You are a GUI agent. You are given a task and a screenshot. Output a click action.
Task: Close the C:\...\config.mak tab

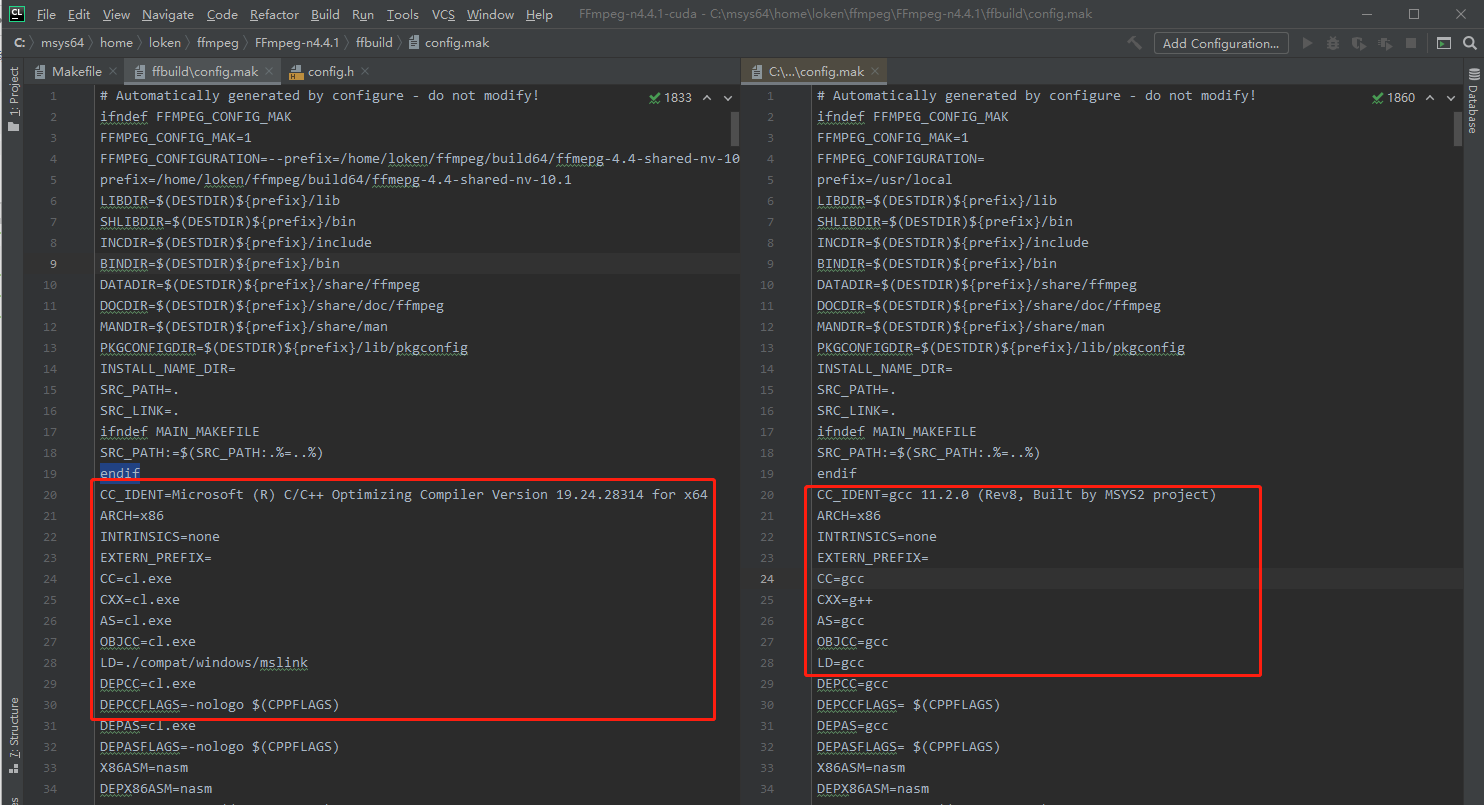click(x=875, y=71)
